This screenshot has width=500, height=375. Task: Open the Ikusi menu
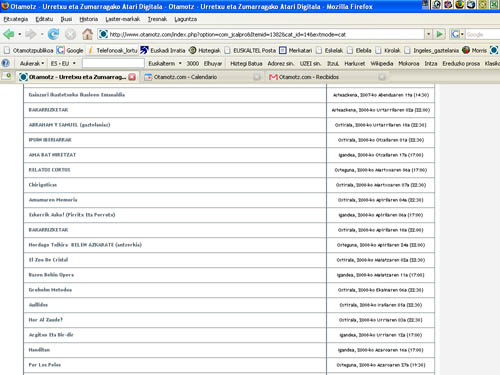[66, 19]
